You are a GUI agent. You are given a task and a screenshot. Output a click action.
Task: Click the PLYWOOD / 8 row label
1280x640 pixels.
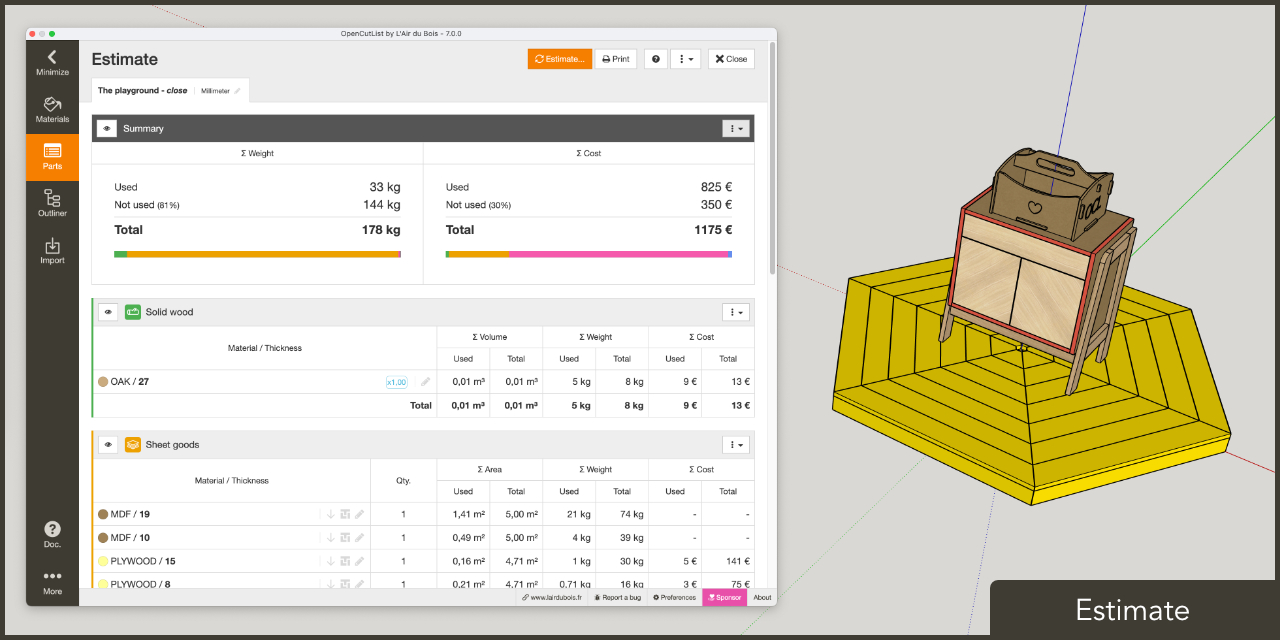tap(140, 584)
